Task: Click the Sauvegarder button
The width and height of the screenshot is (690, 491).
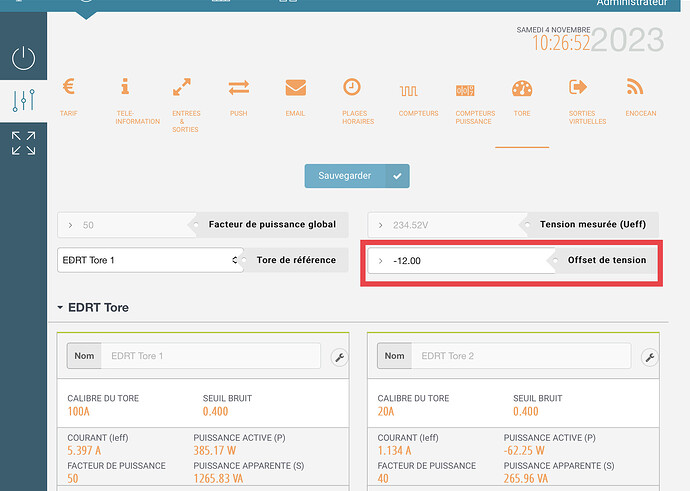Action: [357, 176]
